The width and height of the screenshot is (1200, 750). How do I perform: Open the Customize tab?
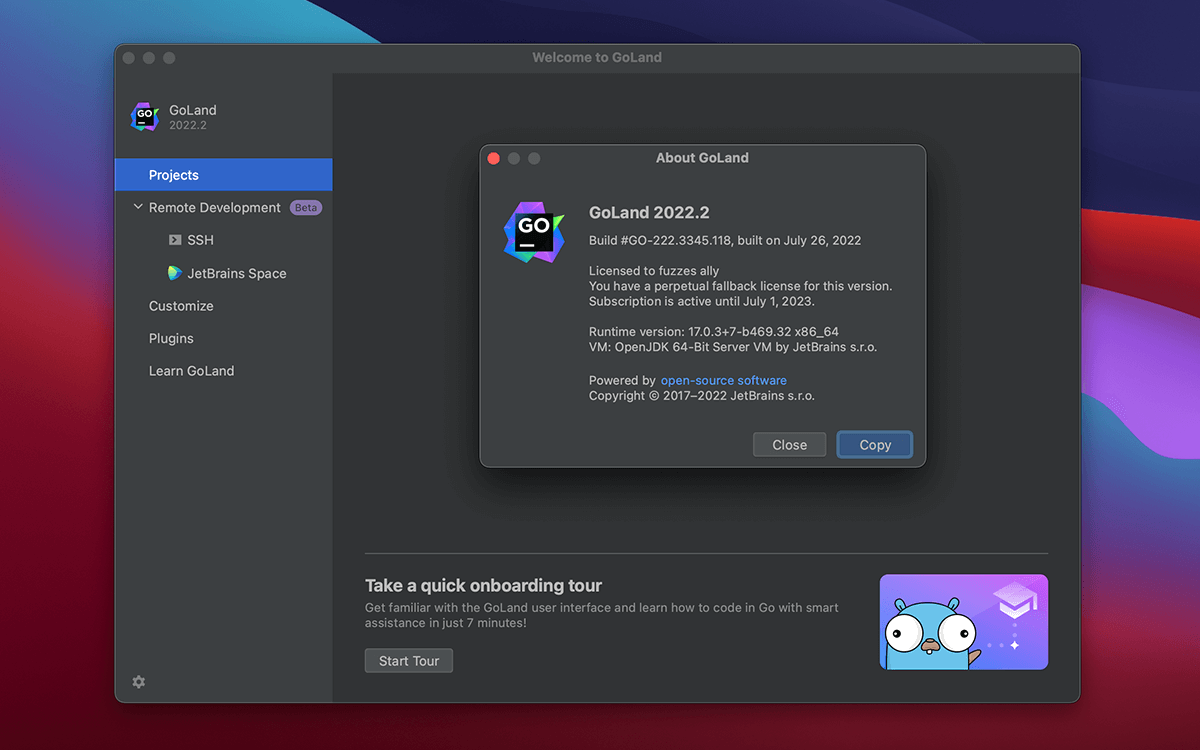181,306
